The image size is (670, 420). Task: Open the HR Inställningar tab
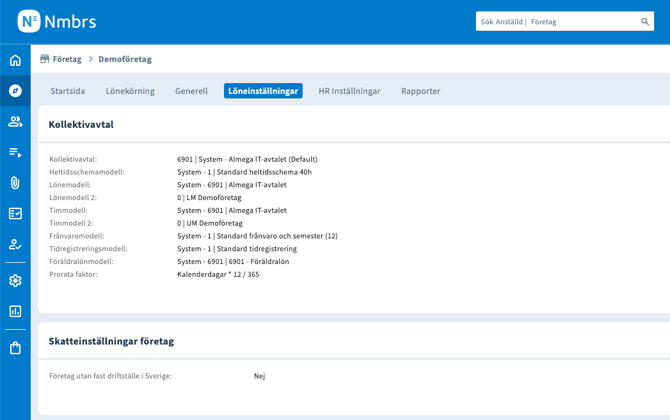(x=349, y=91)
